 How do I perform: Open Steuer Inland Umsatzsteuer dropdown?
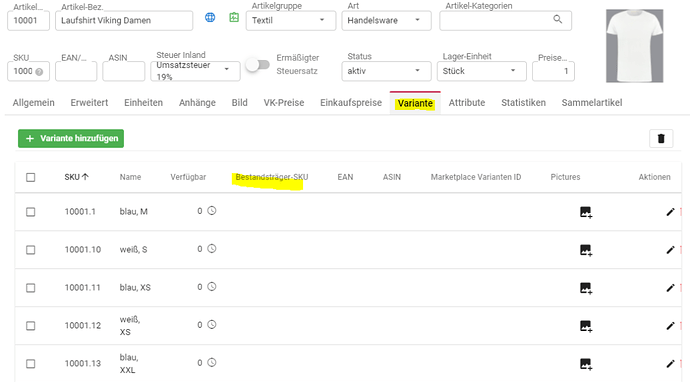[195, 71]
